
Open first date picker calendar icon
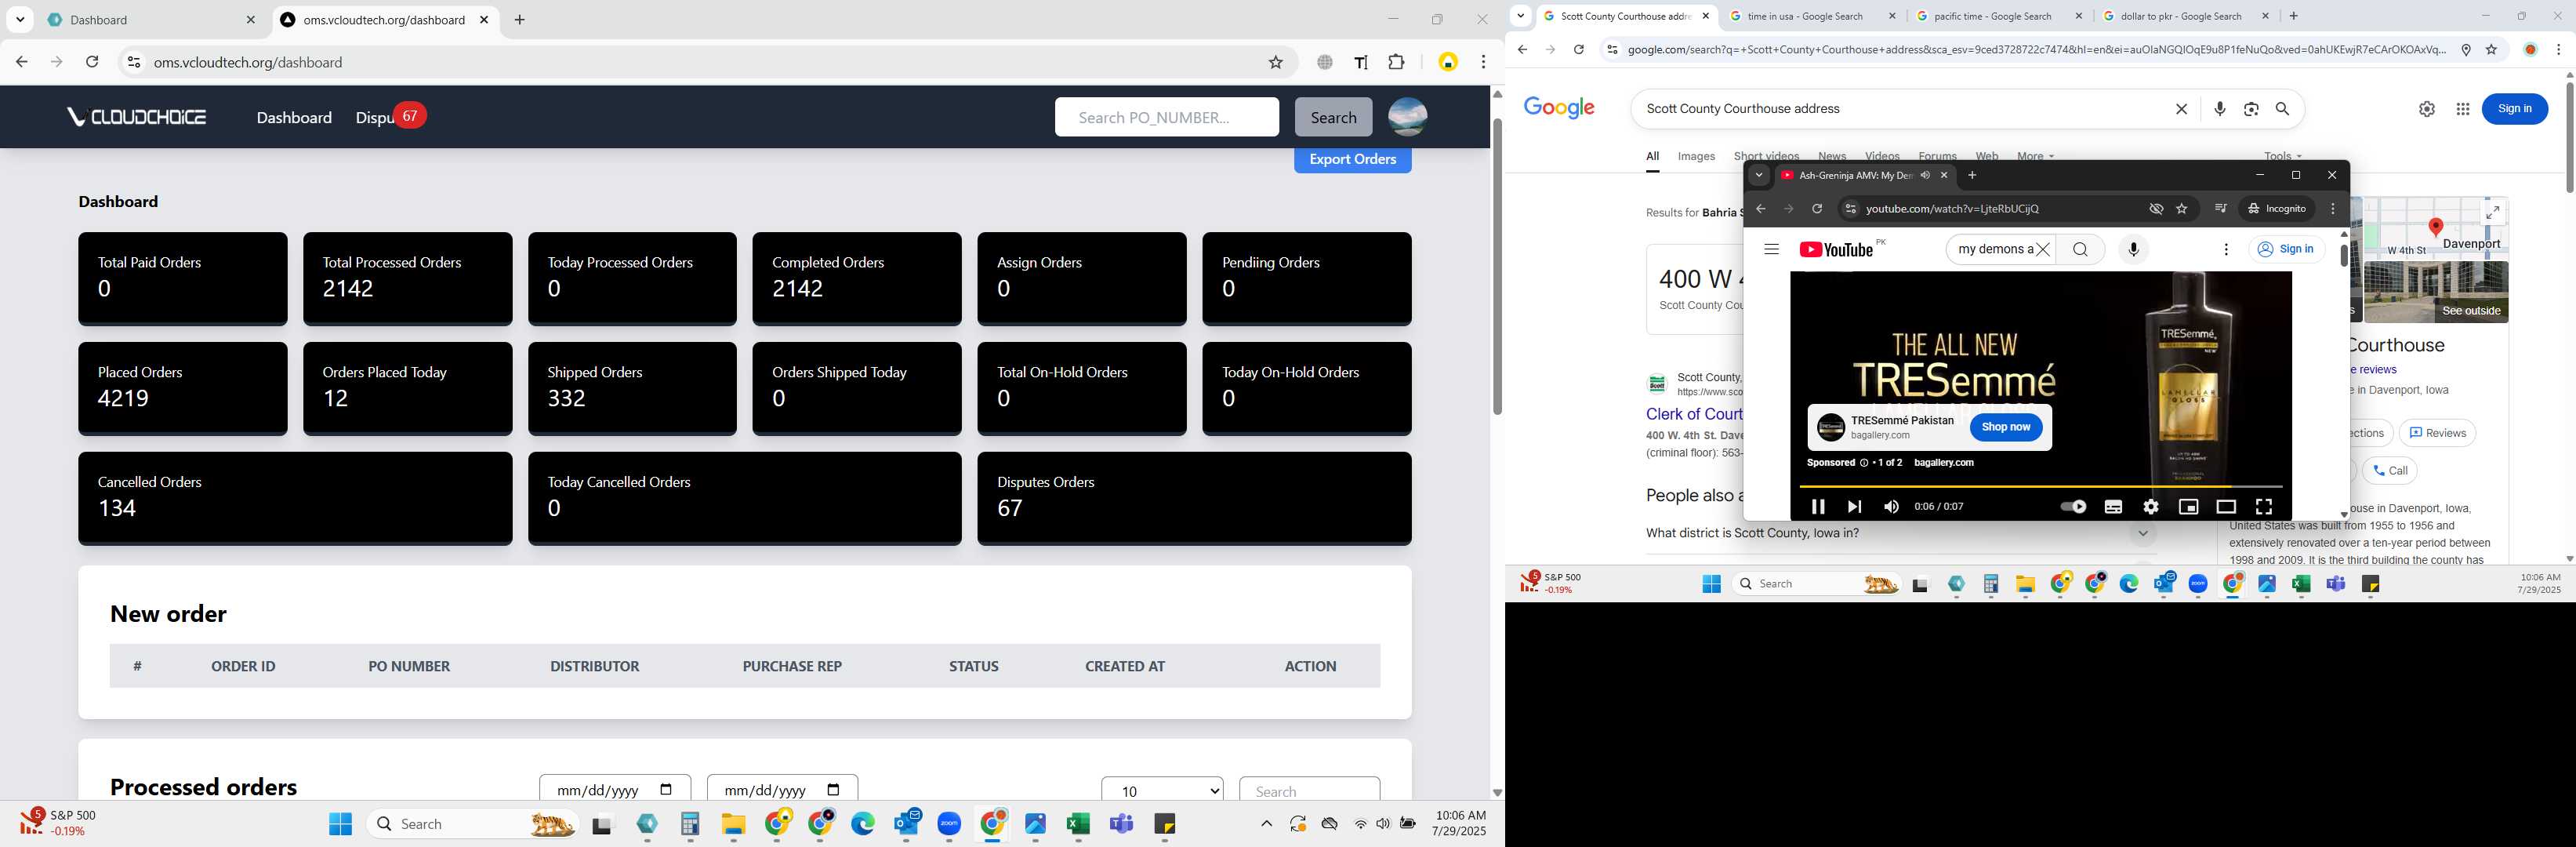click(x=666, y=790)
